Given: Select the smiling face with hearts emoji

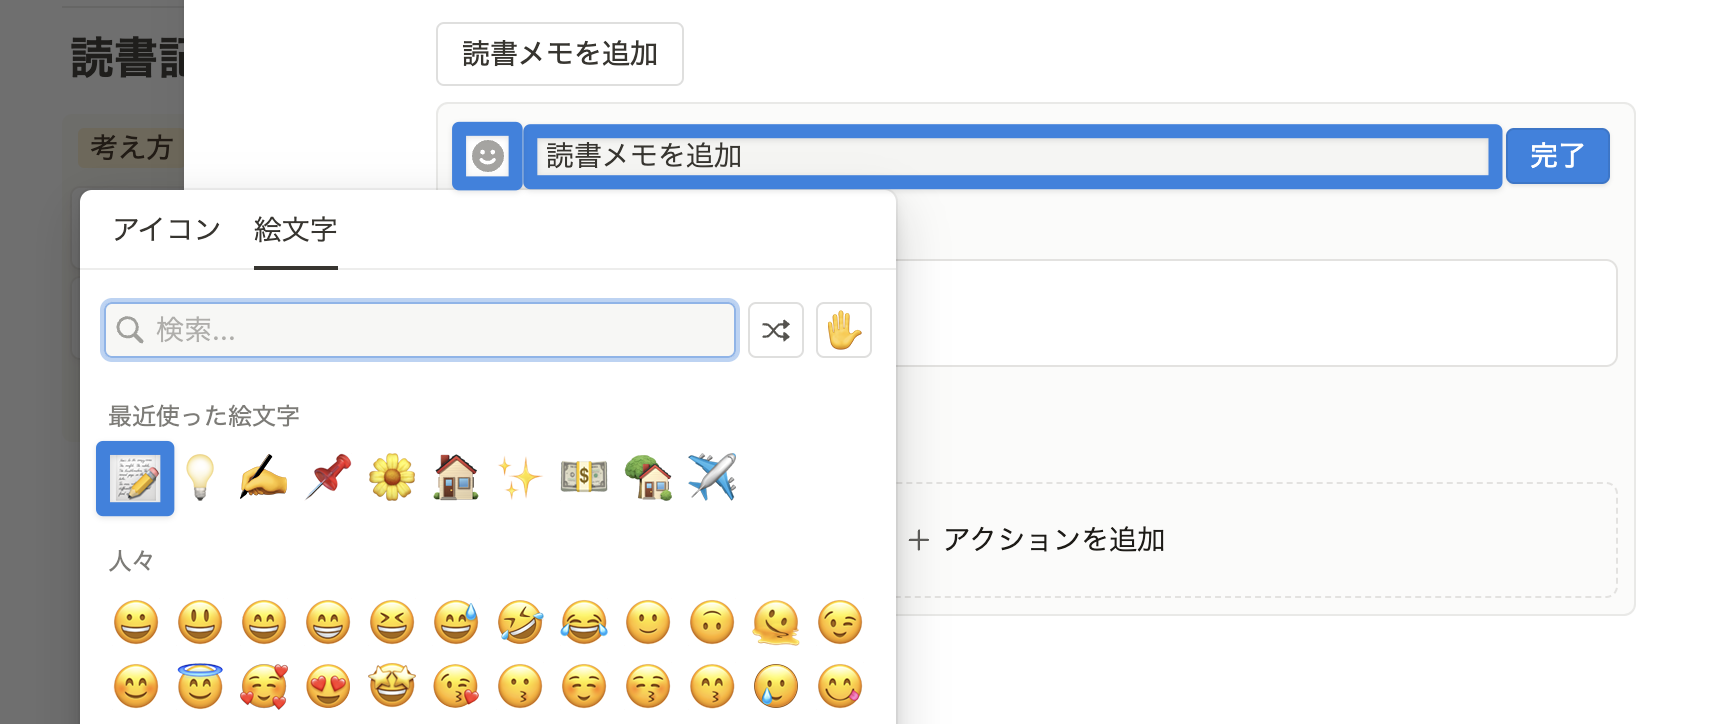Looking at the screenshot, I should coord(264,686).
